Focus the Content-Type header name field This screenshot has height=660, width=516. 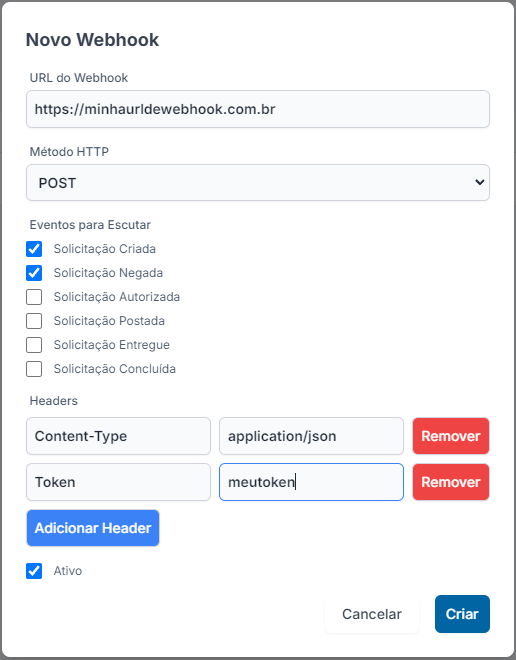tap(118, 436)
